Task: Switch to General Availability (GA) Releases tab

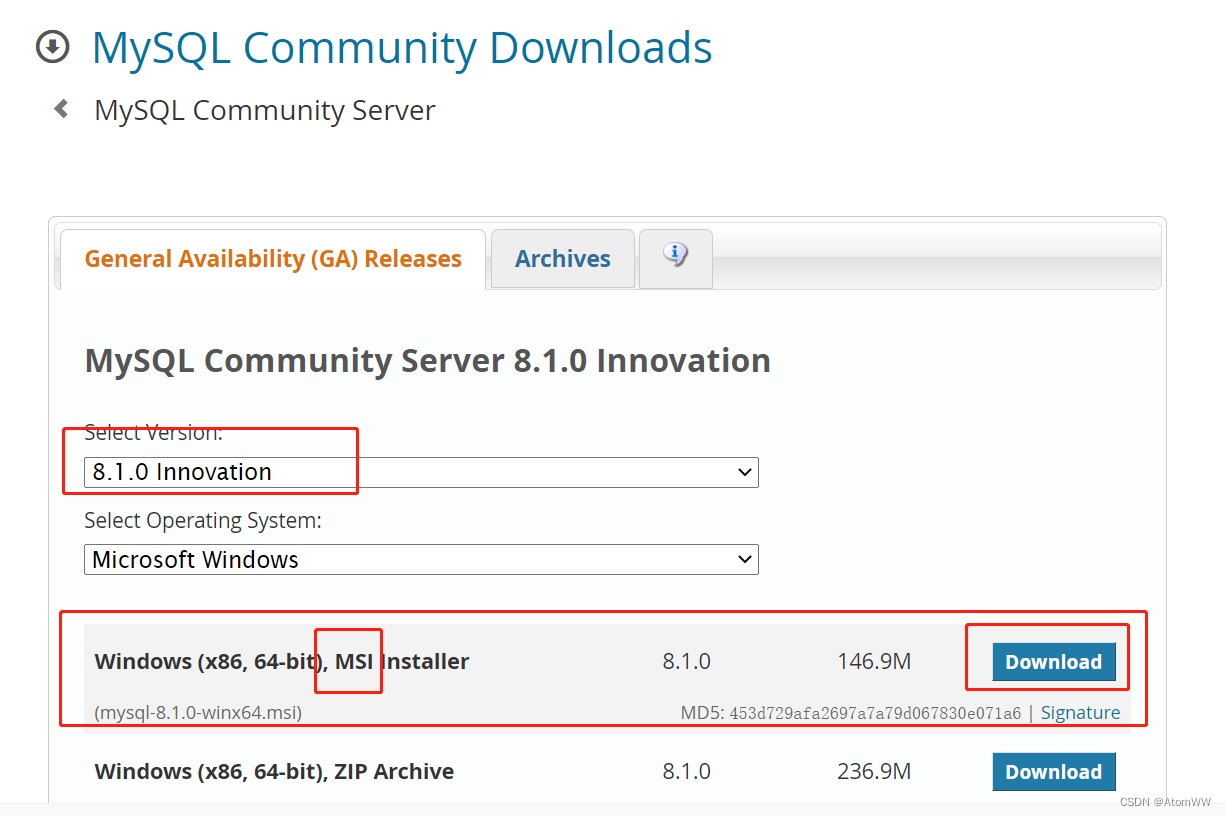Action: (273, 259)
